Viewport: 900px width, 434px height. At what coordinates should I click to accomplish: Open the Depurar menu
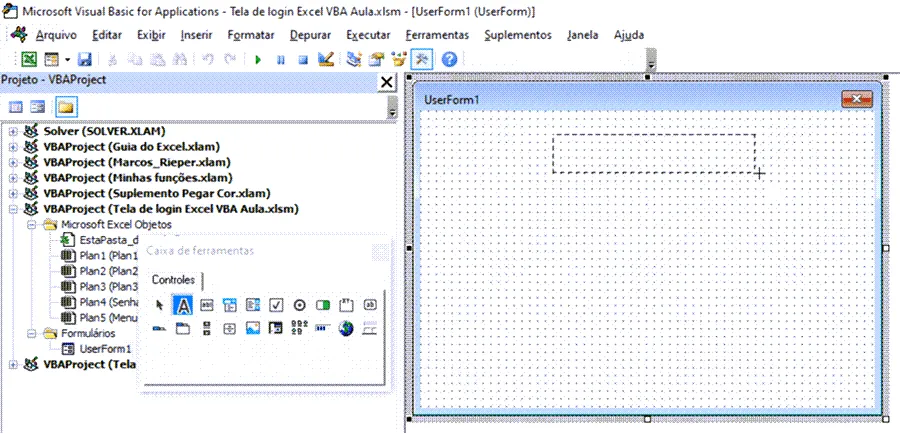(x=311, y=35)
